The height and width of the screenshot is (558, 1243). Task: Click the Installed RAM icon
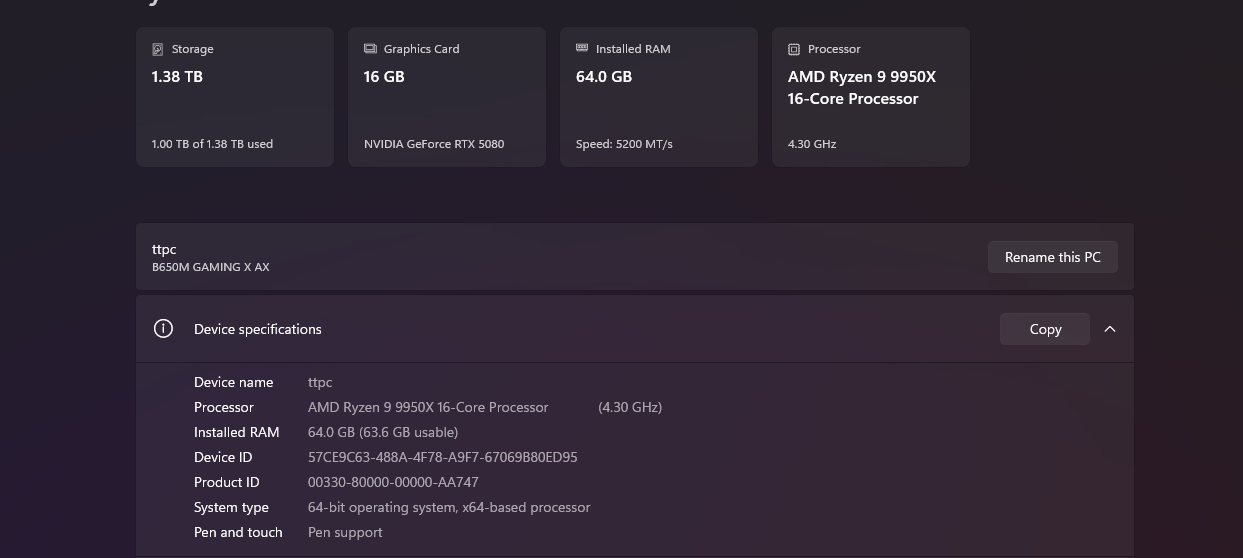582,48
